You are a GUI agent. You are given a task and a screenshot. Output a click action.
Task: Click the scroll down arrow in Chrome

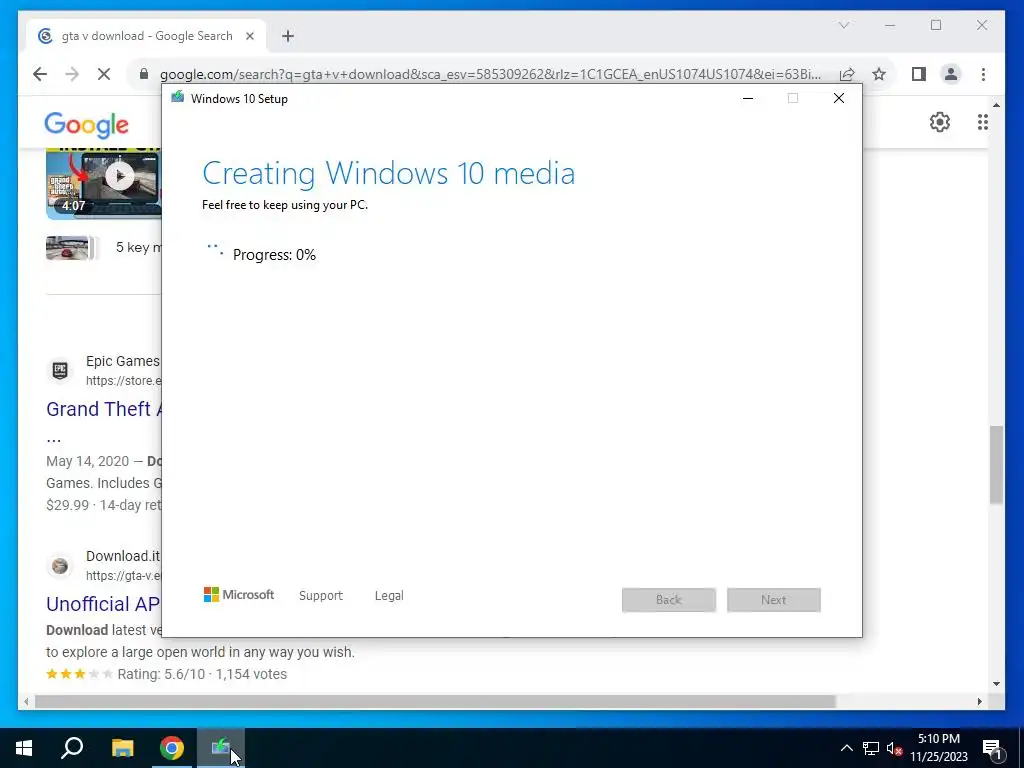[x=996, y=684]
